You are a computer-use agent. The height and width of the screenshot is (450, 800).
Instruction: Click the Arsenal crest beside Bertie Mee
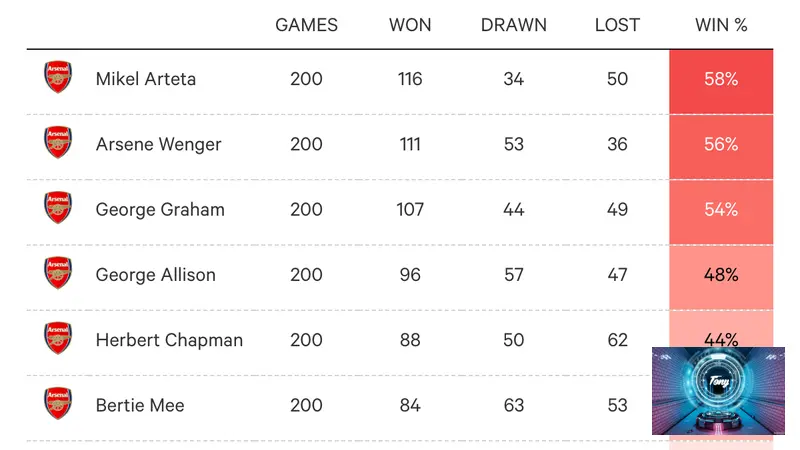[58, 404]
